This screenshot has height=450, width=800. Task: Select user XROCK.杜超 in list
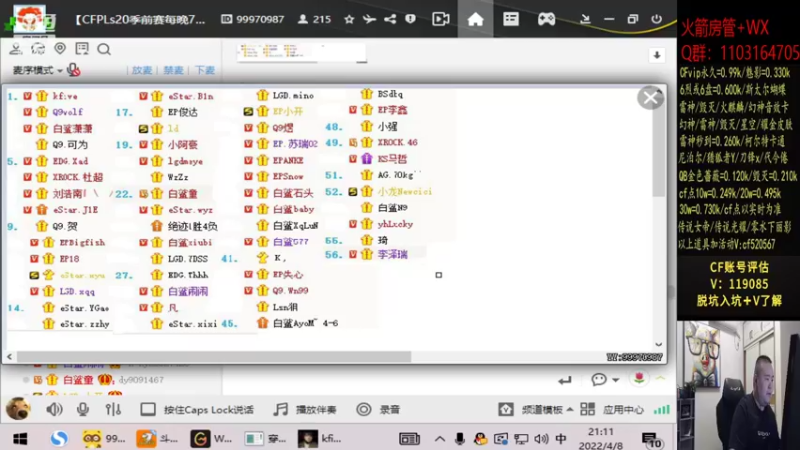78,178
